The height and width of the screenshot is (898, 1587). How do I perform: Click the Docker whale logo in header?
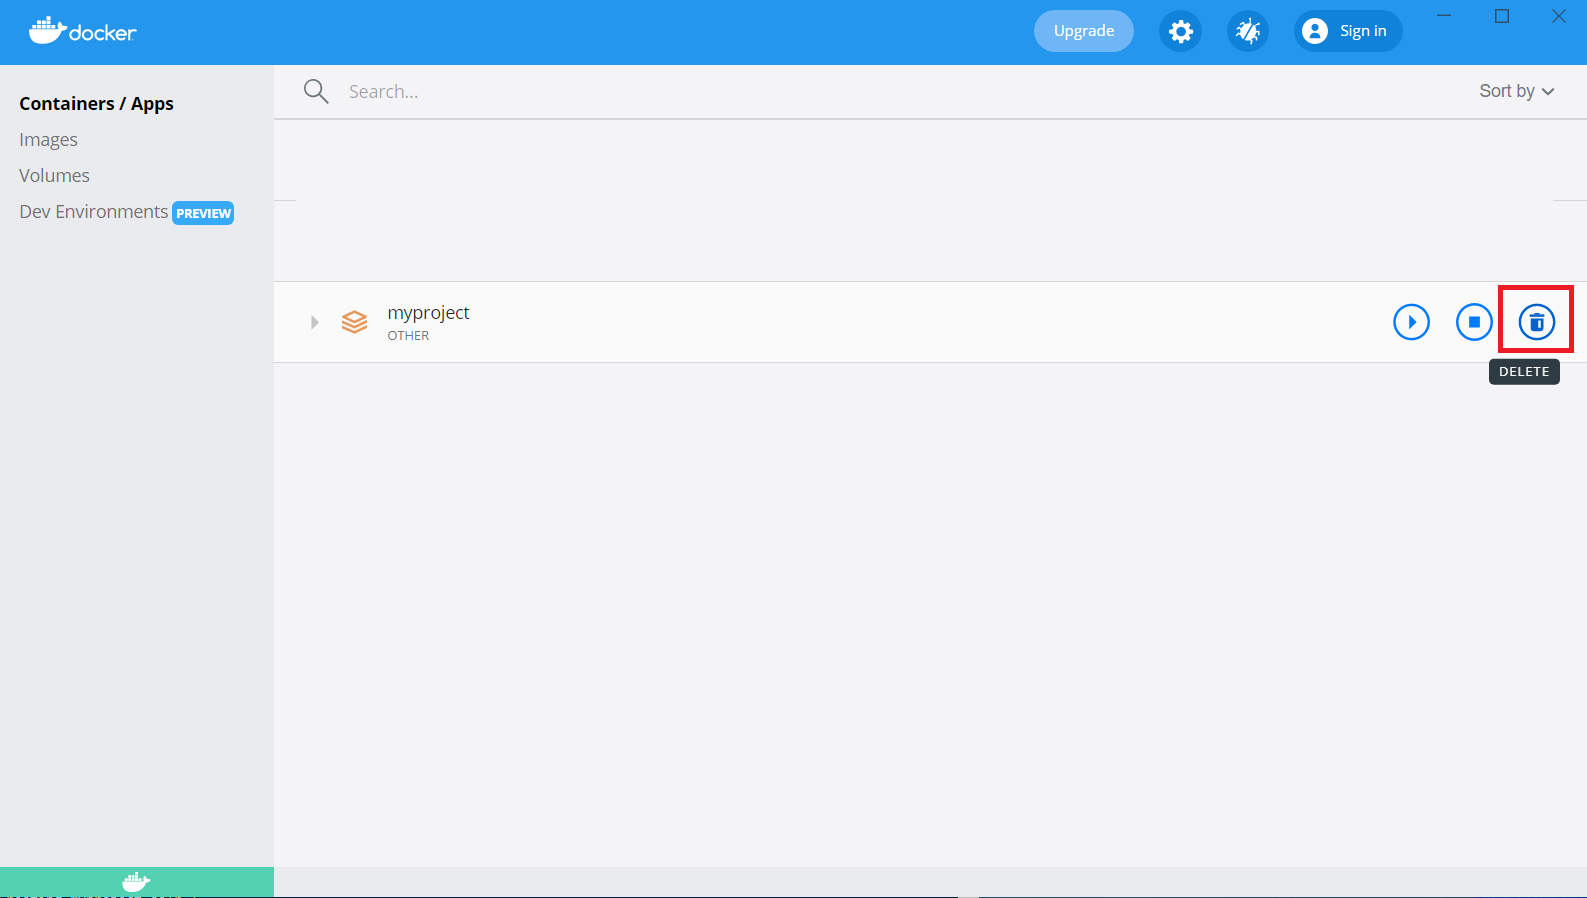point(82,31)
